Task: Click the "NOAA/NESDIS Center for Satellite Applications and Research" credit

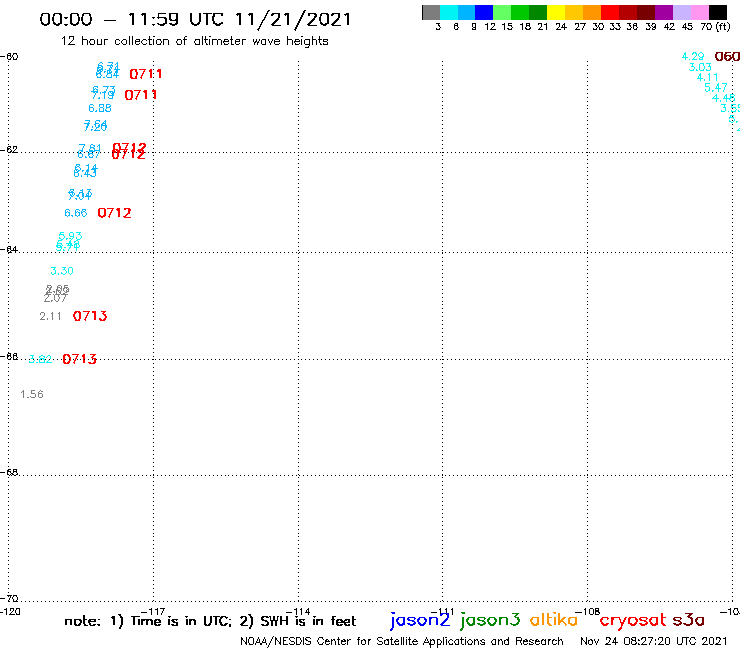Action: pyautogui.click(x=402, y=641)
